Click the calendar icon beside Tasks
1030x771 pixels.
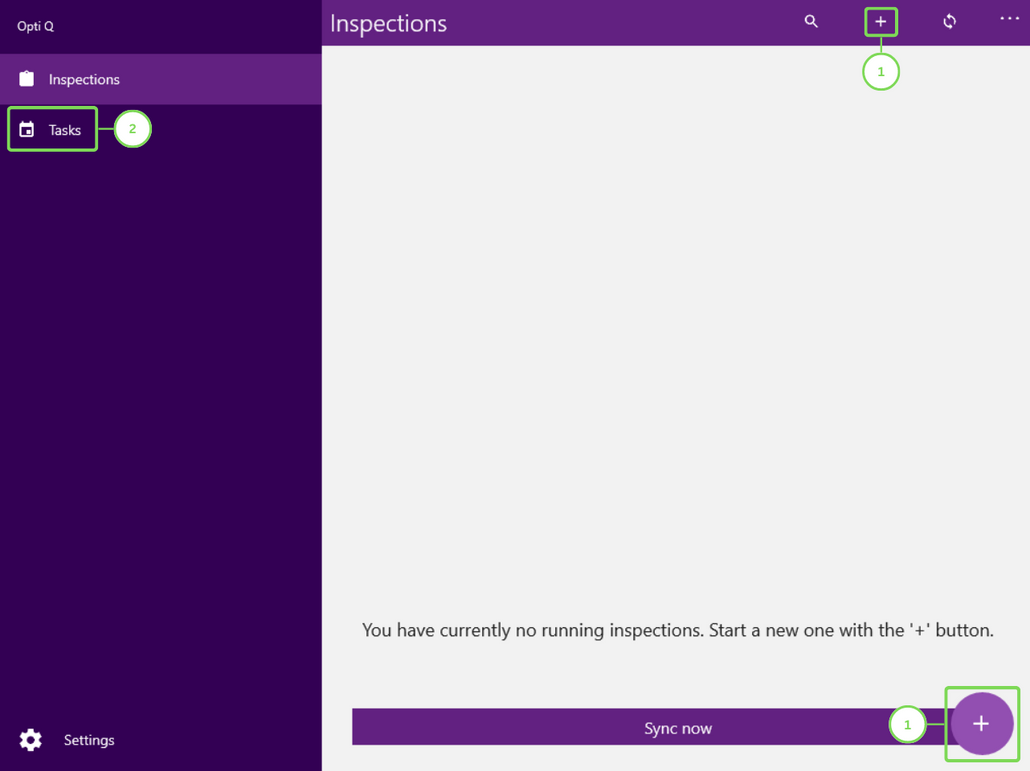click(x=27, y=130)
